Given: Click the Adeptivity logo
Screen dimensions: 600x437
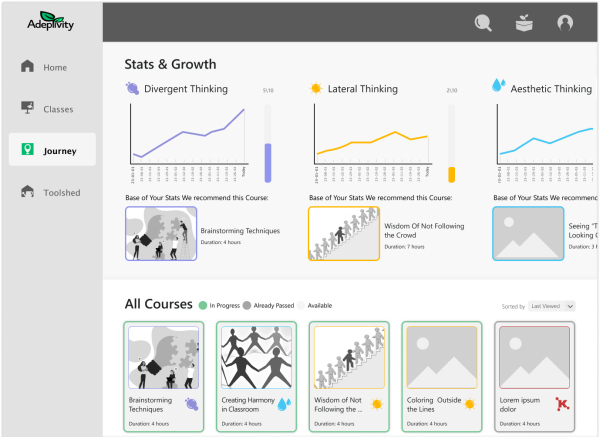Looking at the screenshot, I should pos(51,20).
